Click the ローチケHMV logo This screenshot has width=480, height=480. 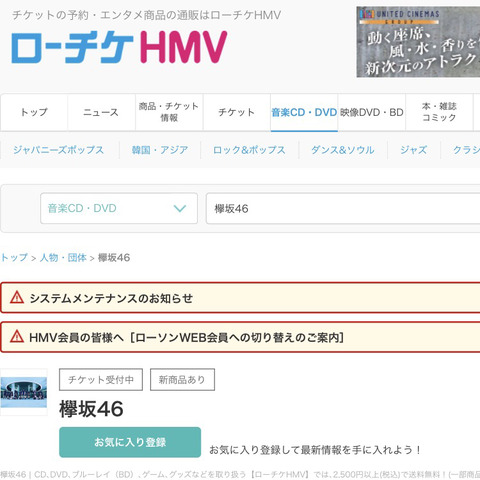tap(119, 47)
